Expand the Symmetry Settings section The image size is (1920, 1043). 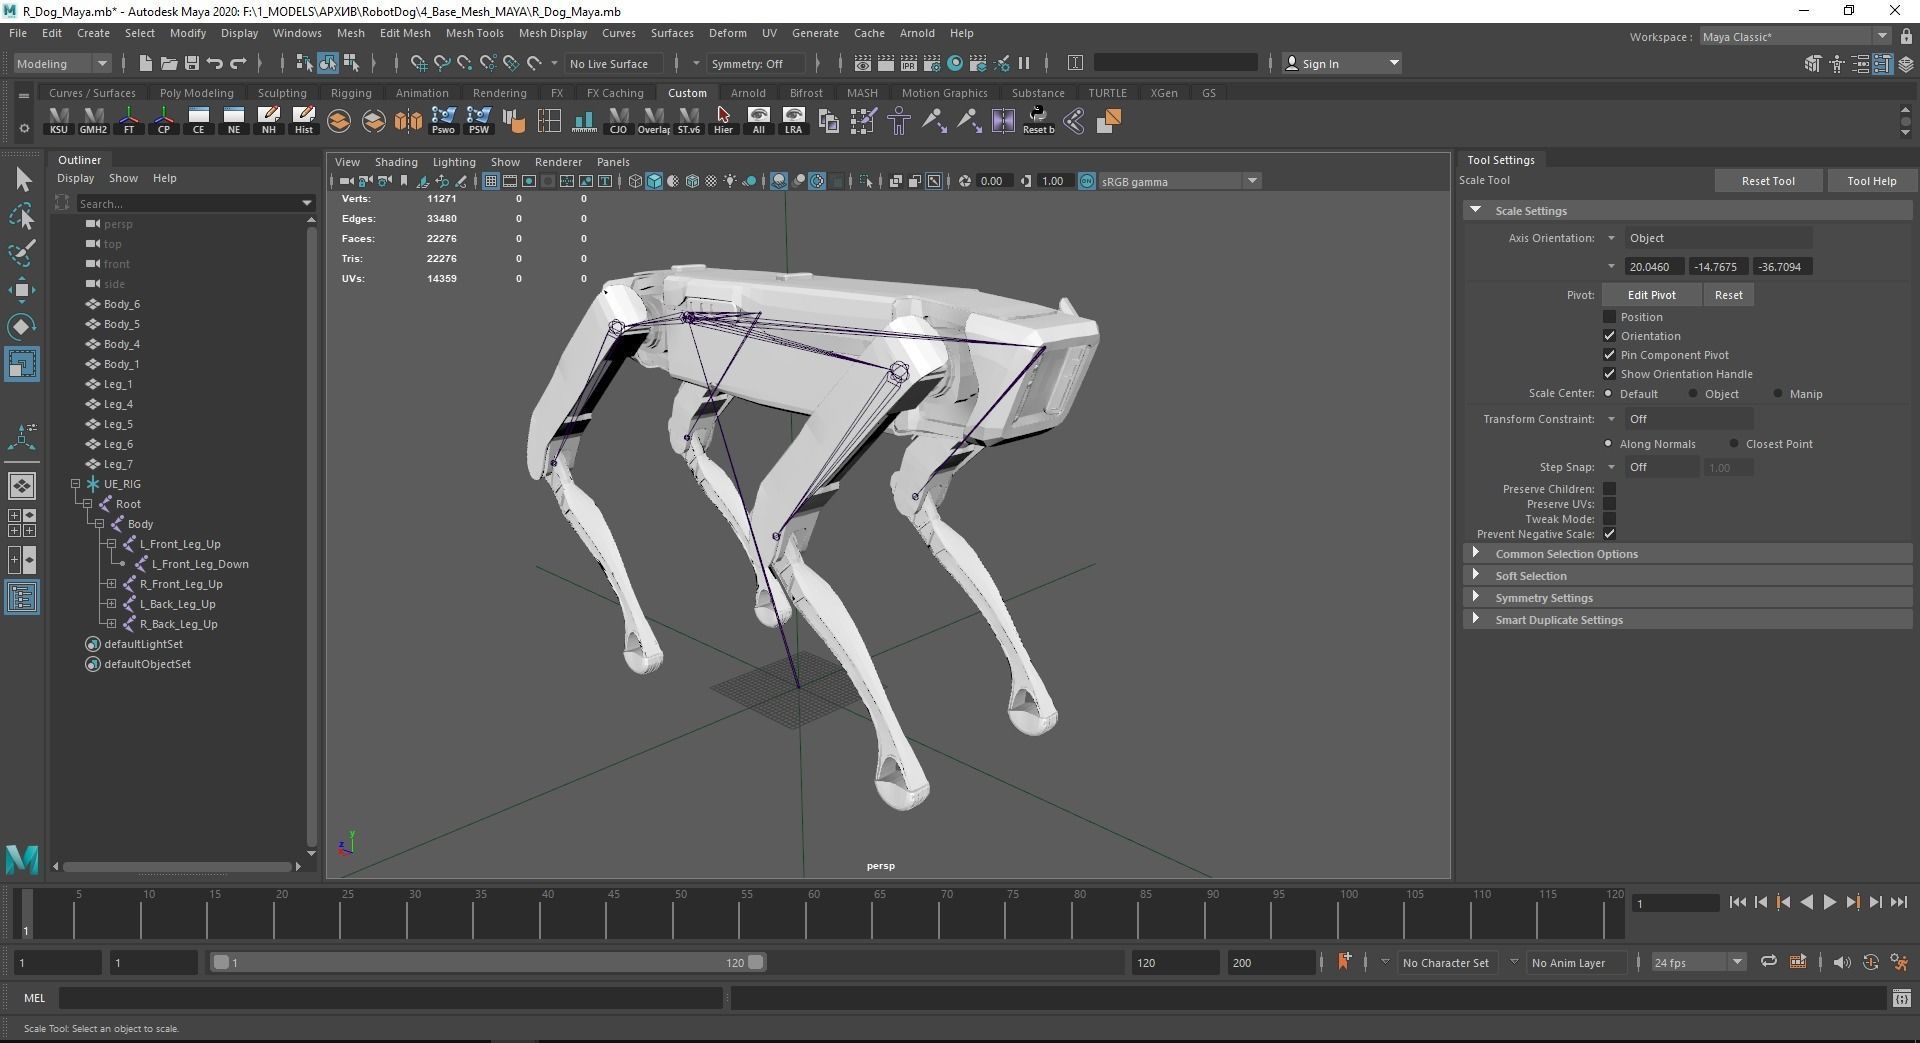click(1688, 598)
